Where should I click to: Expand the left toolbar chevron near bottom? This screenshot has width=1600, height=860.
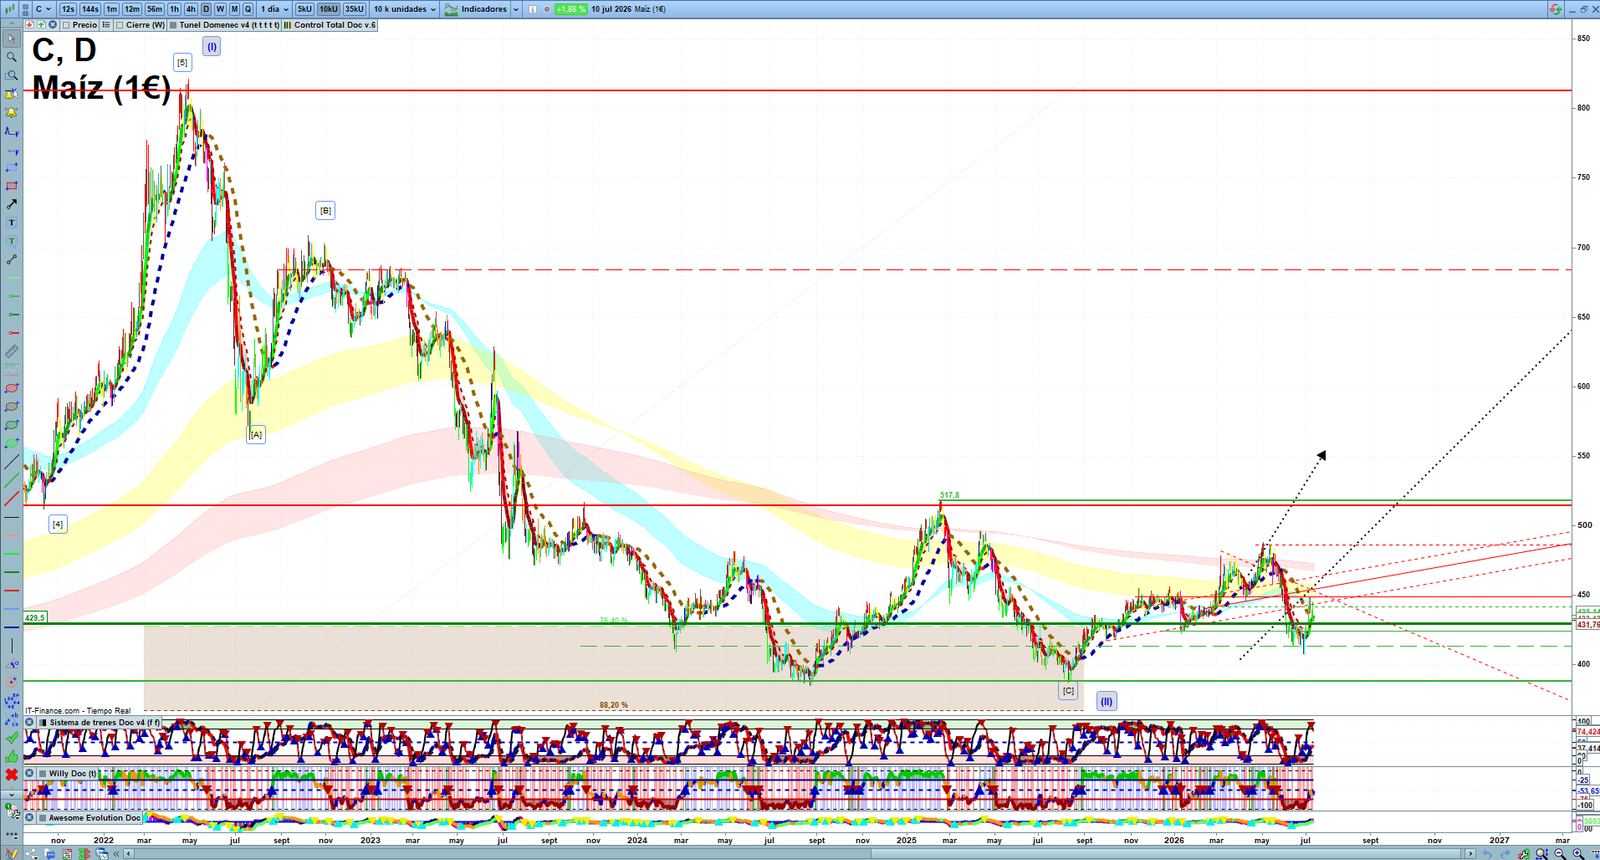click(x=12, y=795)
